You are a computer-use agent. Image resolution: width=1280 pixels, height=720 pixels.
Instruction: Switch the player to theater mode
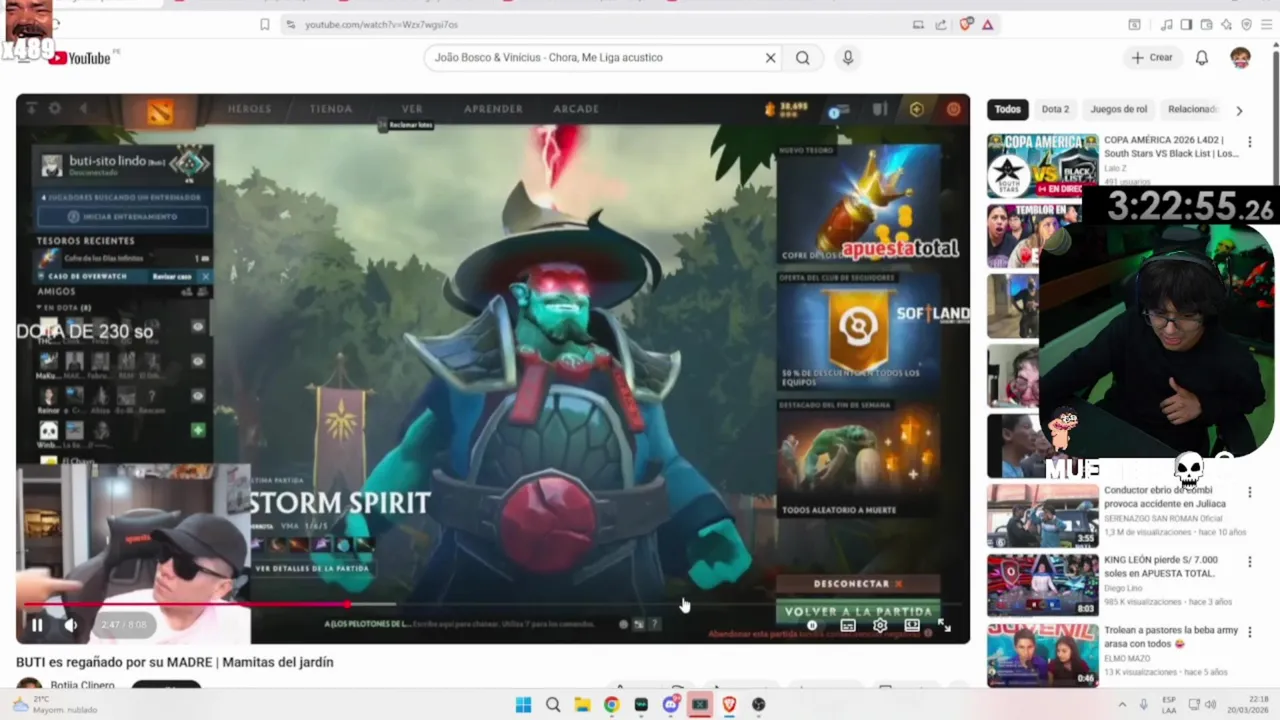(912, 626)
